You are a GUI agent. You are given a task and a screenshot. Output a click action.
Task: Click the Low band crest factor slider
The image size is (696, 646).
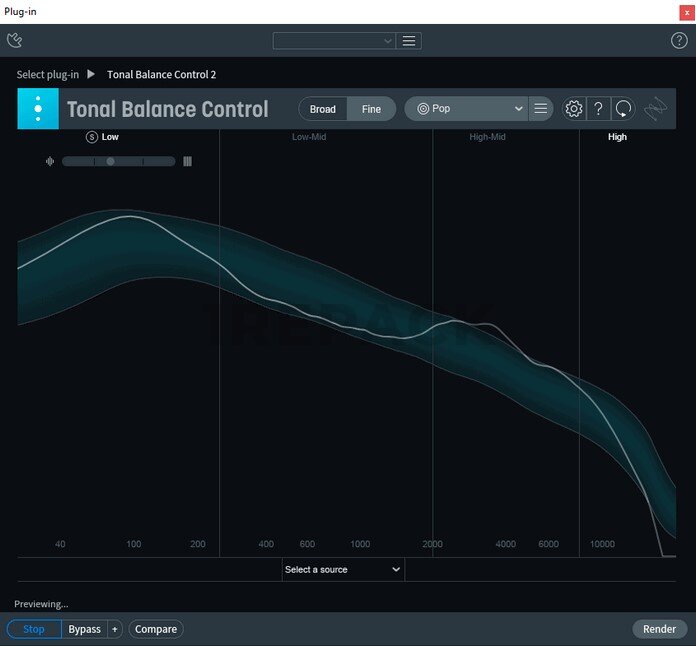(118, 161)
